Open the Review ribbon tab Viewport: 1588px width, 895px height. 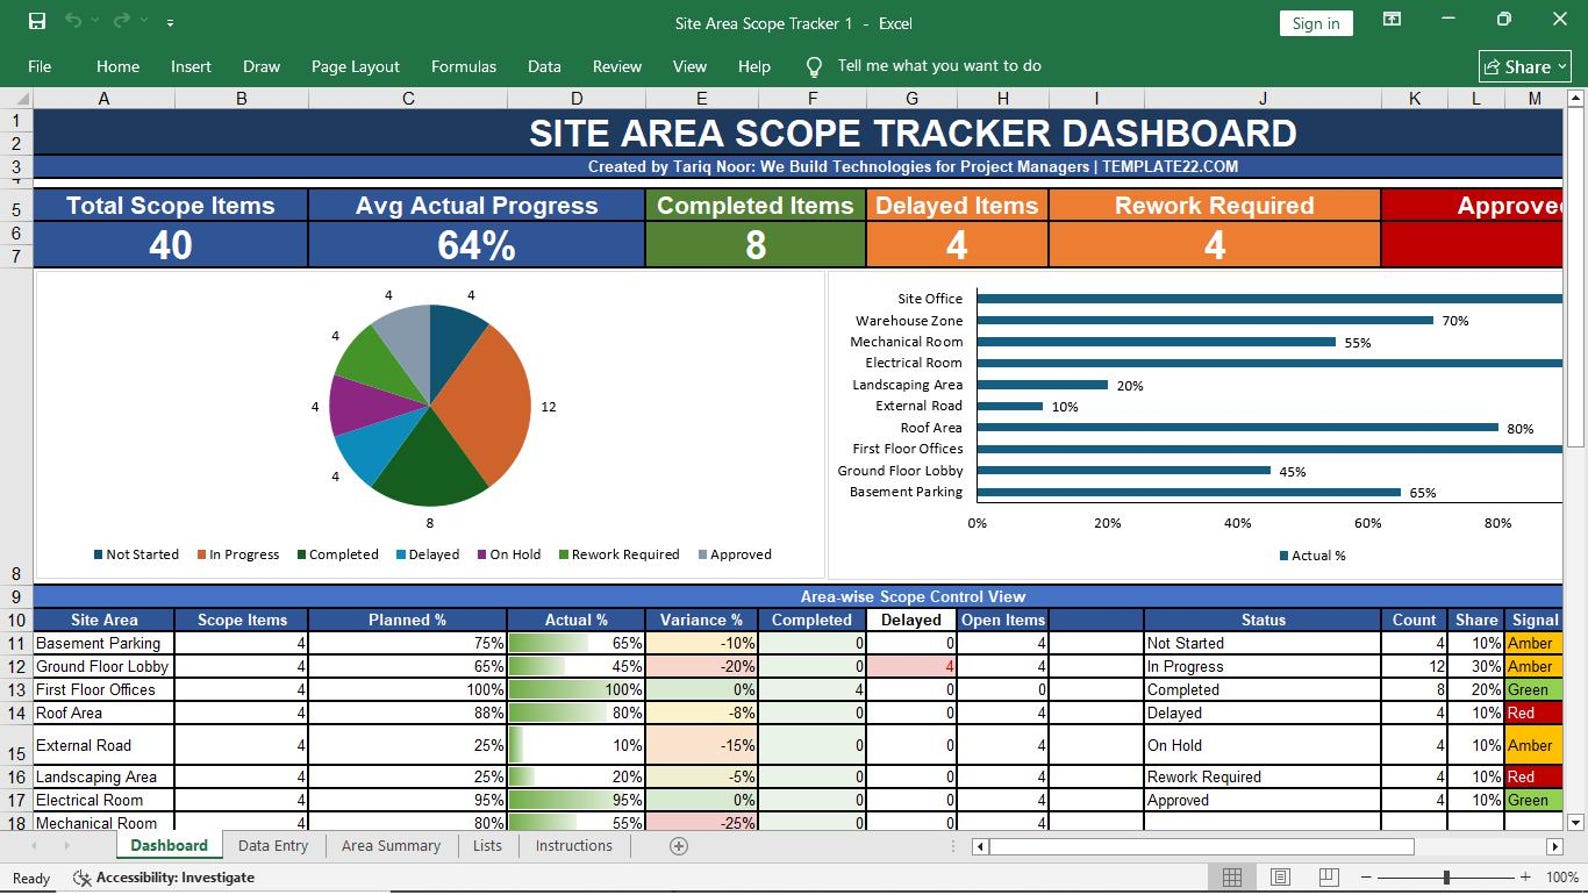[x=617, y=66]
